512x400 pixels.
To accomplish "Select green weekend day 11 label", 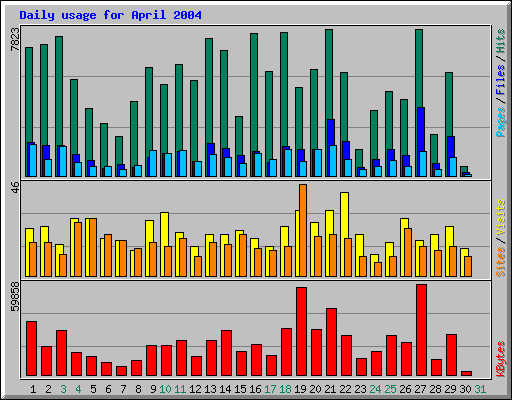I will 180,389.
